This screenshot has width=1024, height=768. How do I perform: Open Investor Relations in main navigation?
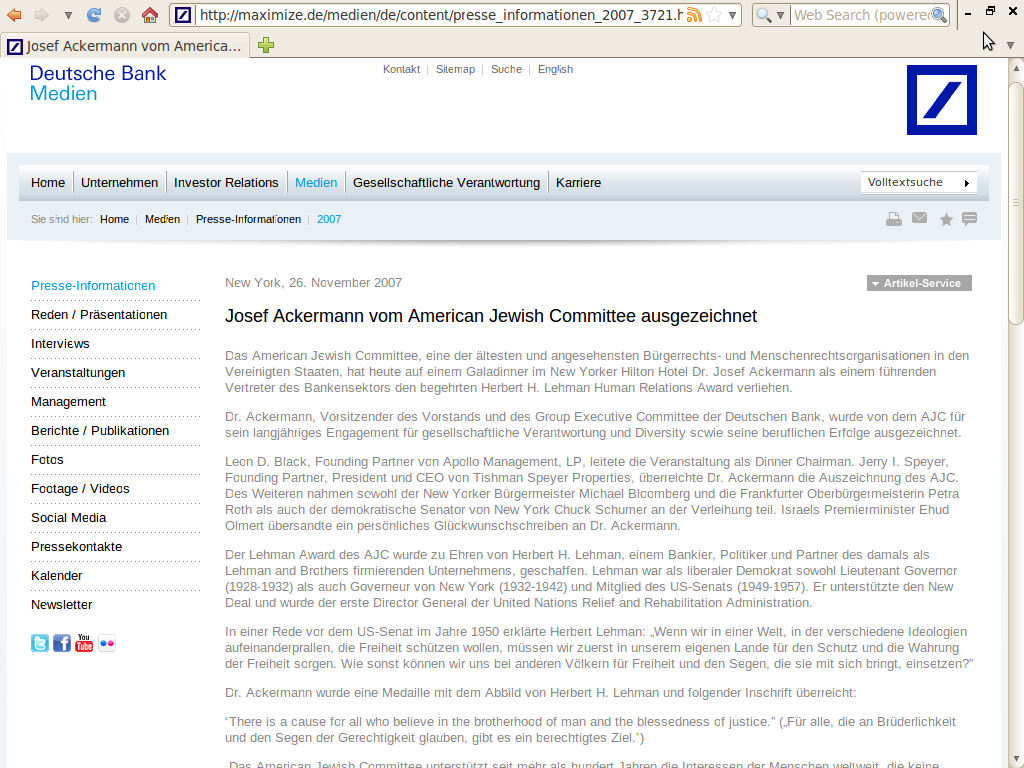point(226,183)
